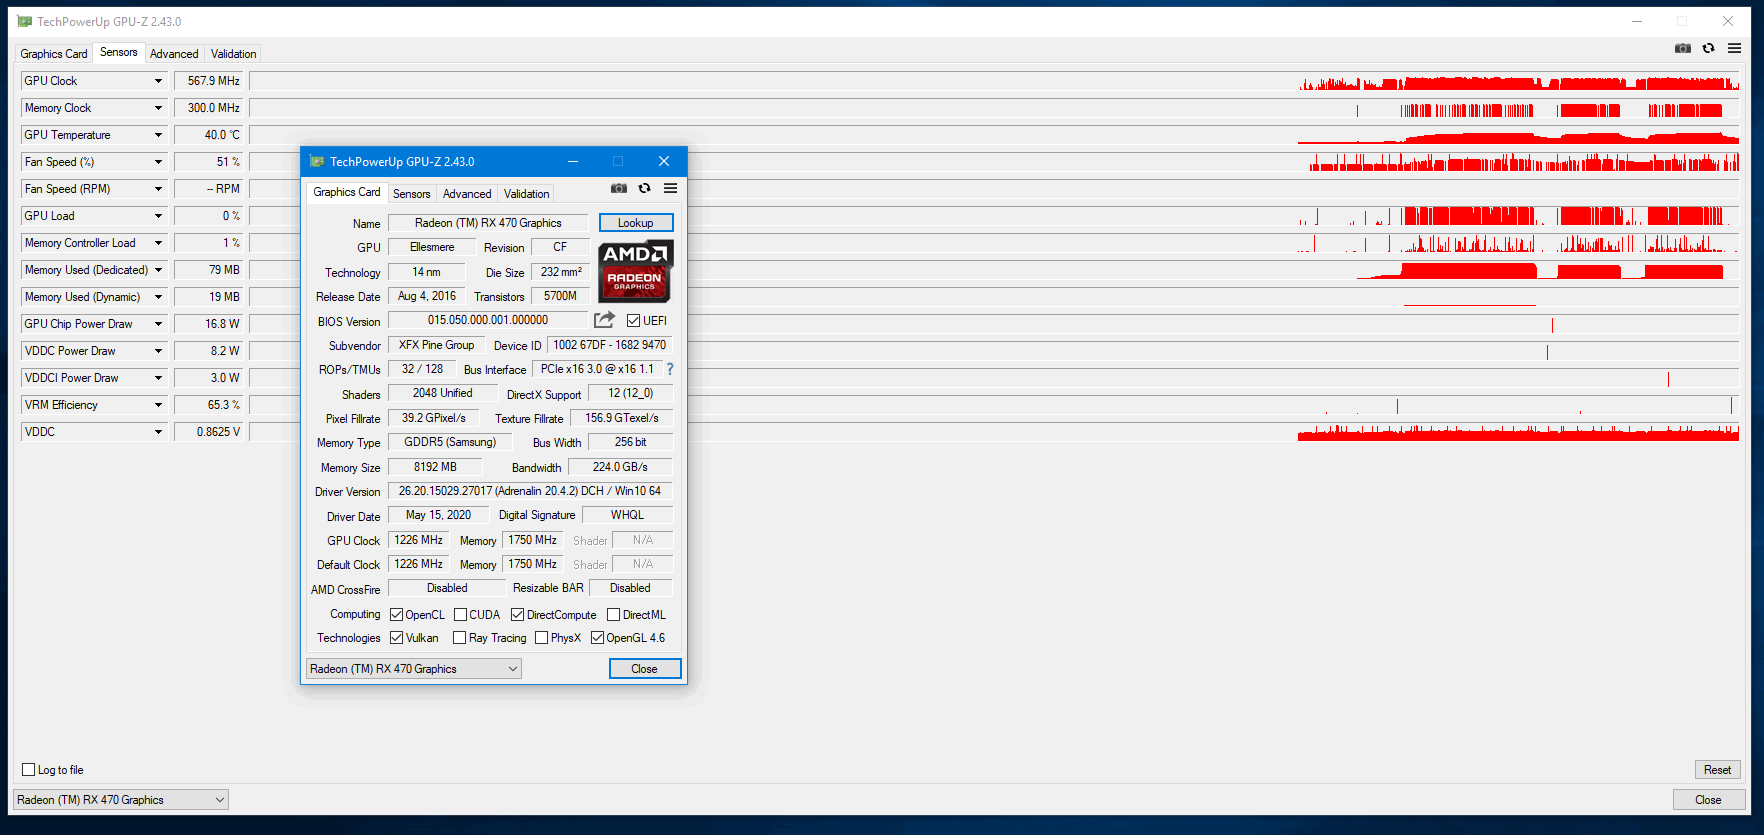Click the Device ID value field
The image size is (1764, 835).
tap(610, 345)
